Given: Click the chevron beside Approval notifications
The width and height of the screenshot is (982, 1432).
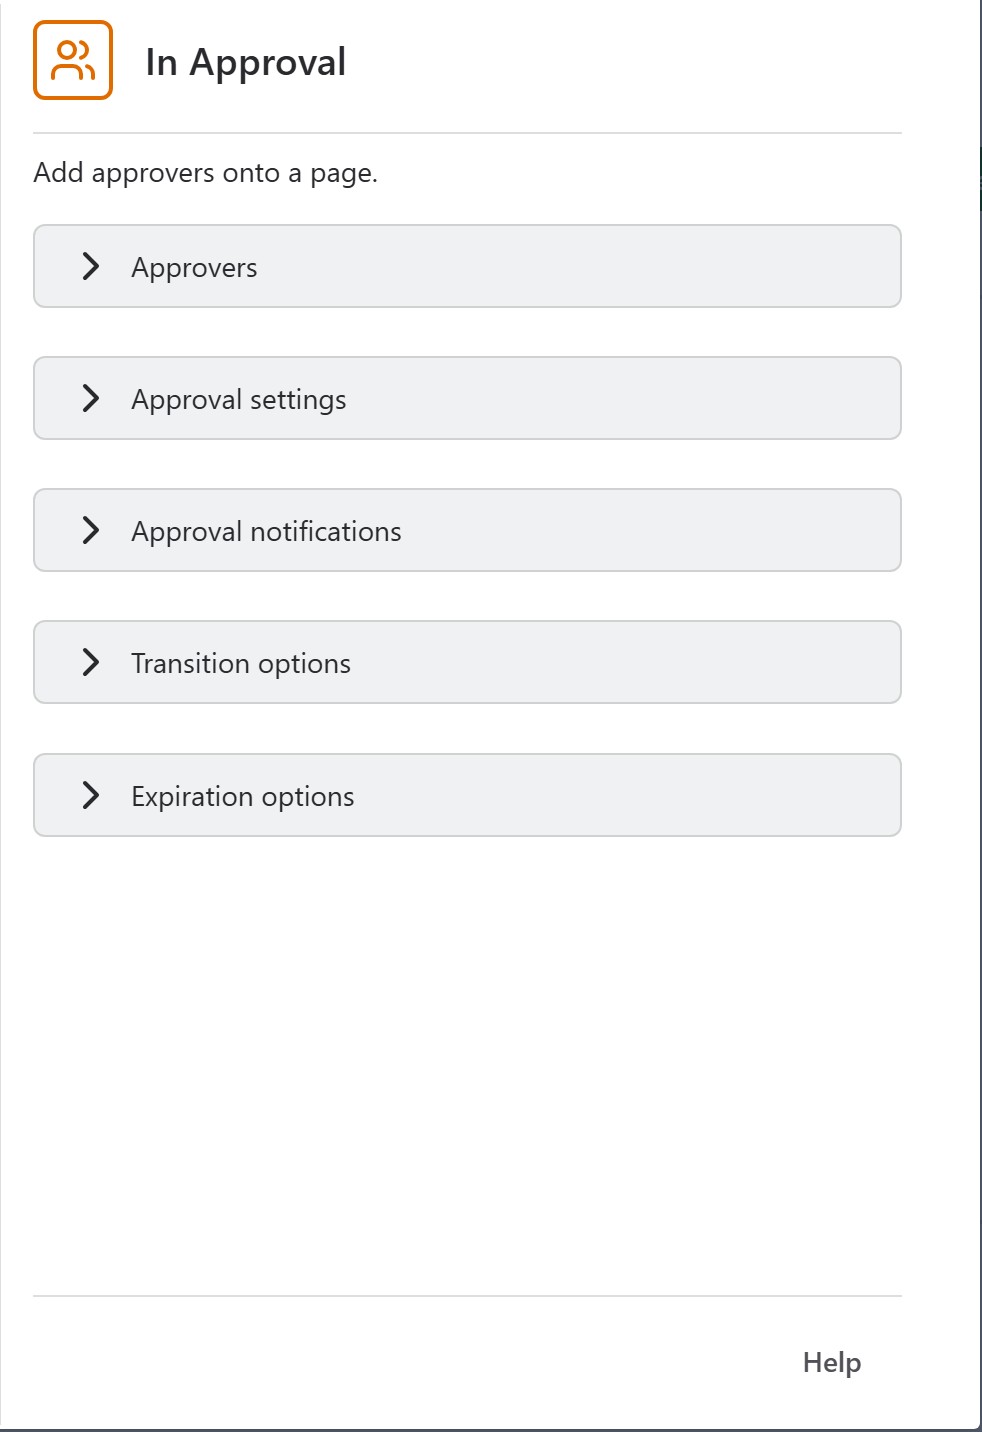Looking at the screenshot, I should [x=93, y=530].
